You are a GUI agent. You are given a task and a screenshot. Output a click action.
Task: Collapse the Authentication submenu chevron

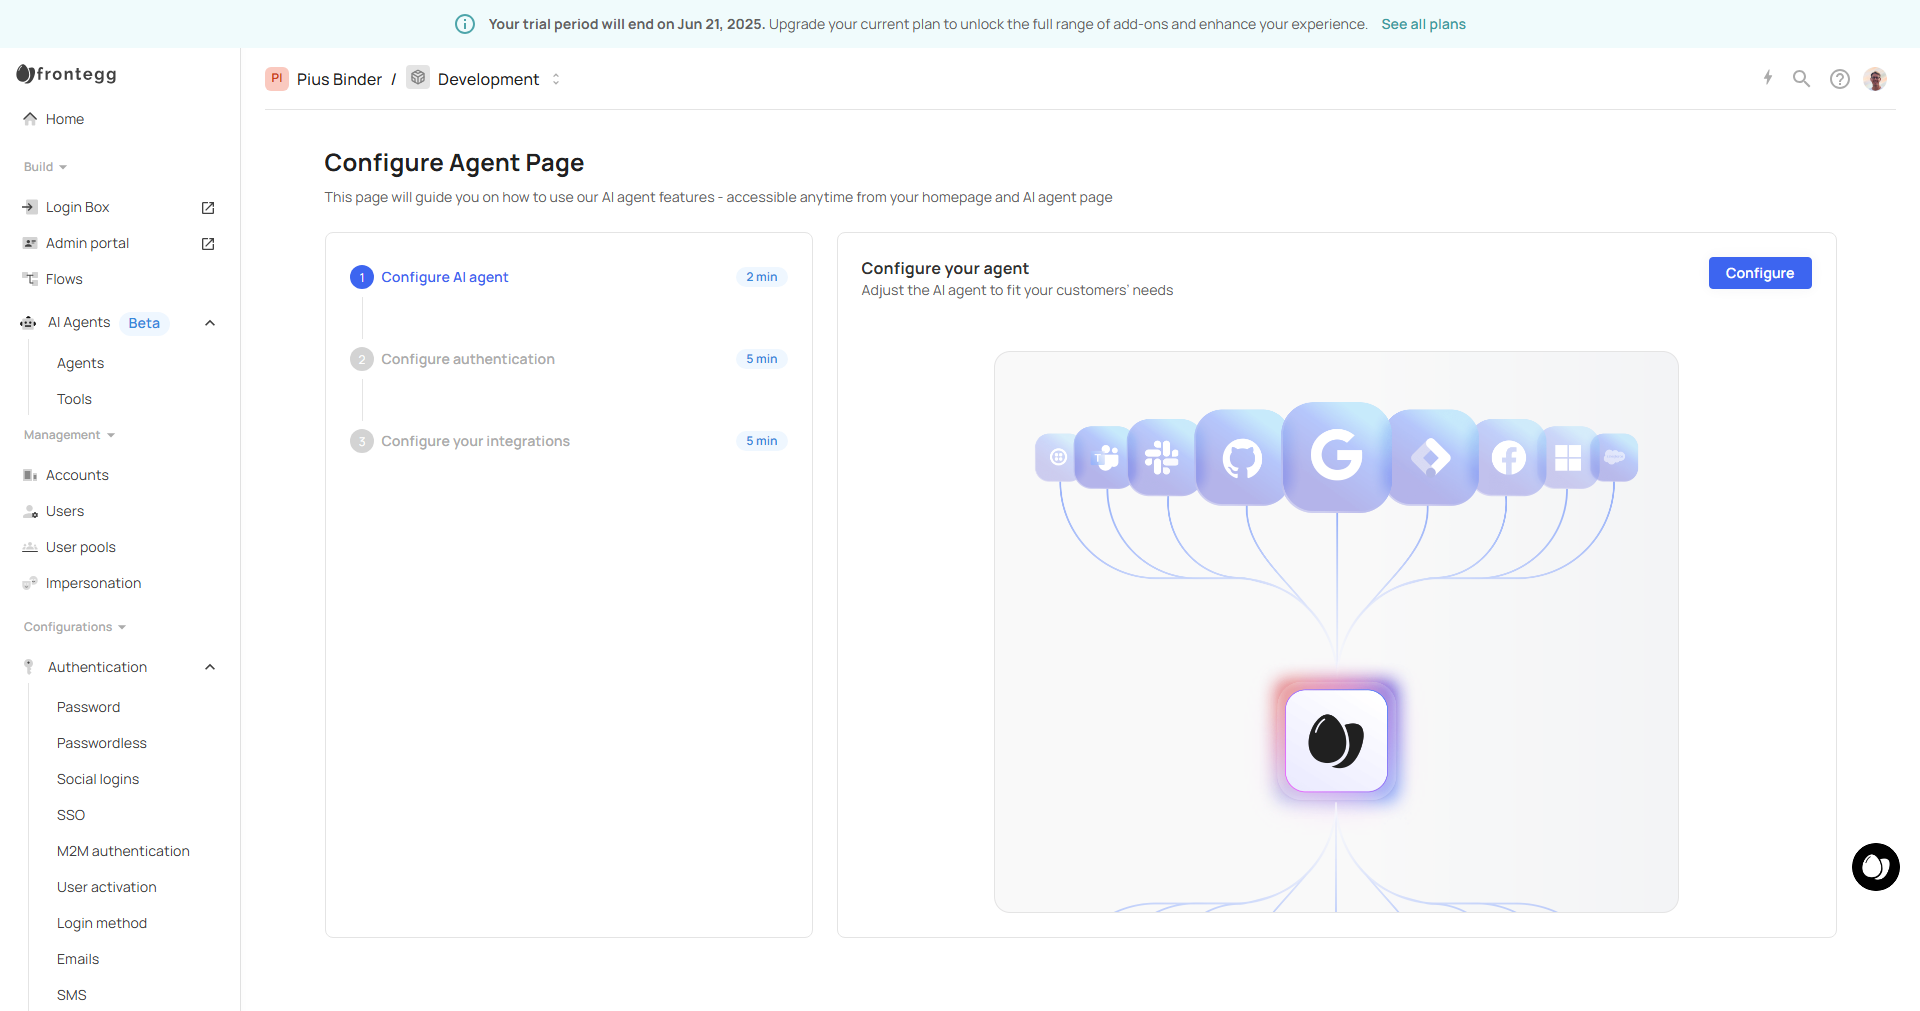tap(210, 667)
